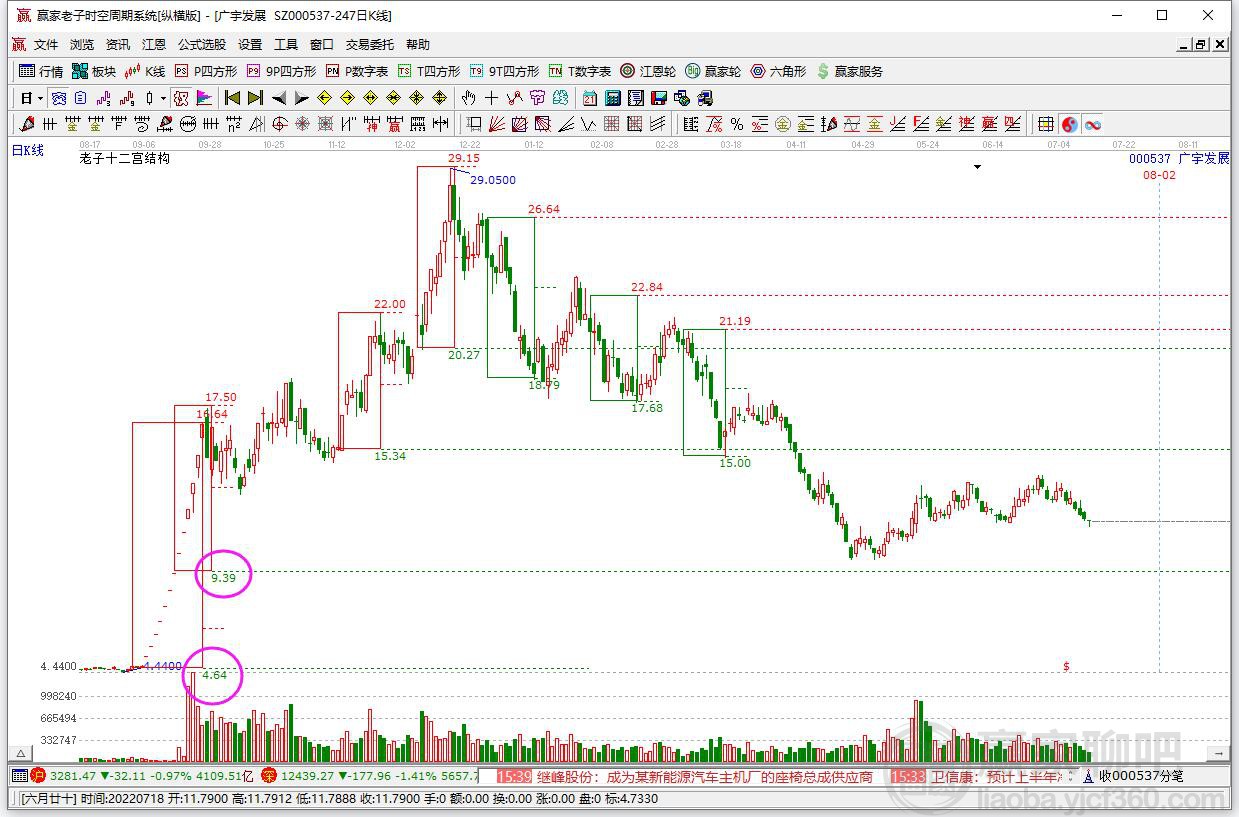Jump to the last bar icon
The image size is (1239, 817).
(x=255, y=98)
